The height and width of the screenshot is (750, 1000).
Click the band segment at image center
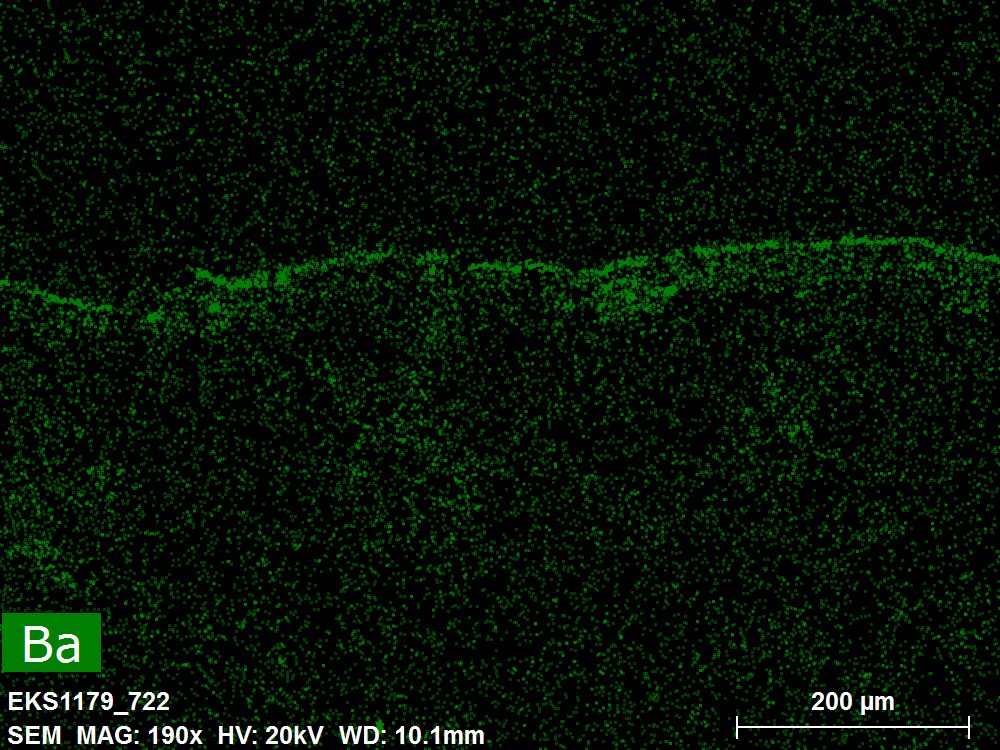[500, 266]
